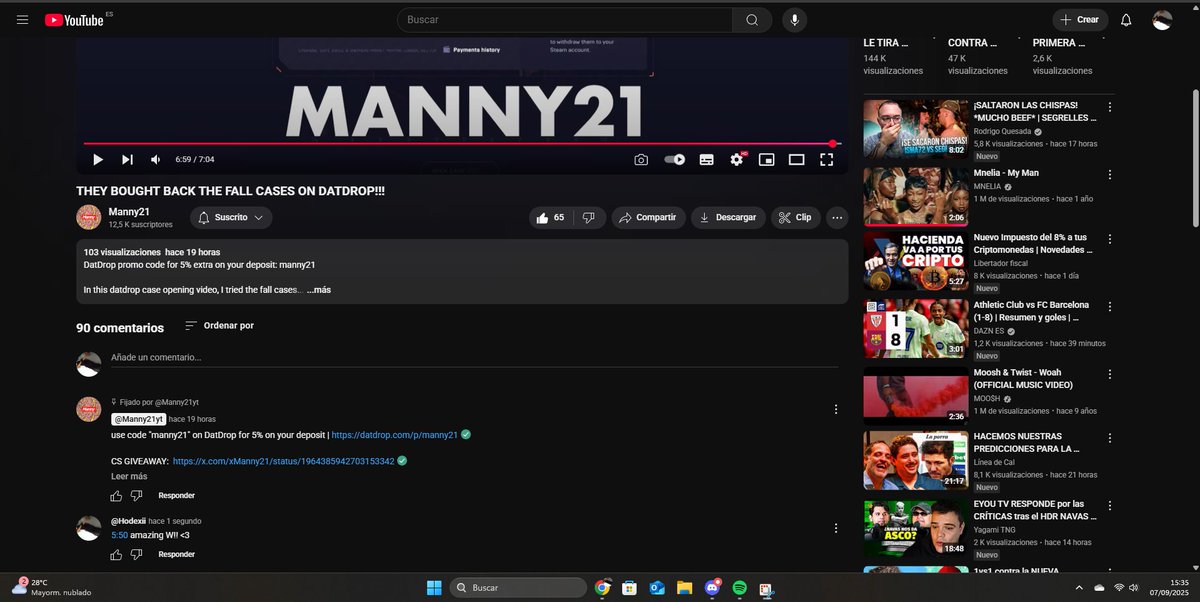This screenshot has width=1200, height=602.
Task: Click the Descargar download button
Action: pyautogui.click(x=729, y=217)
